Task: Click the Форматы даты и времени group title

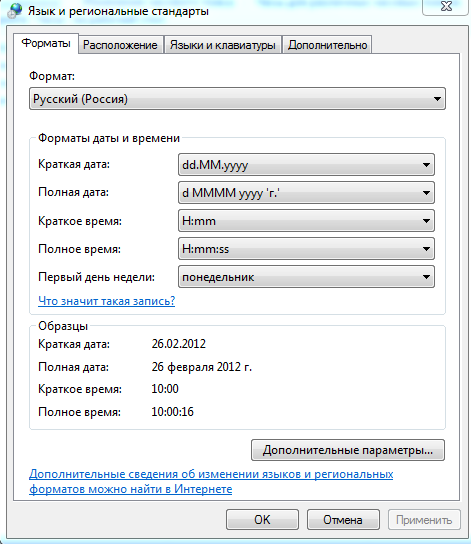Action: click(109, 138)
